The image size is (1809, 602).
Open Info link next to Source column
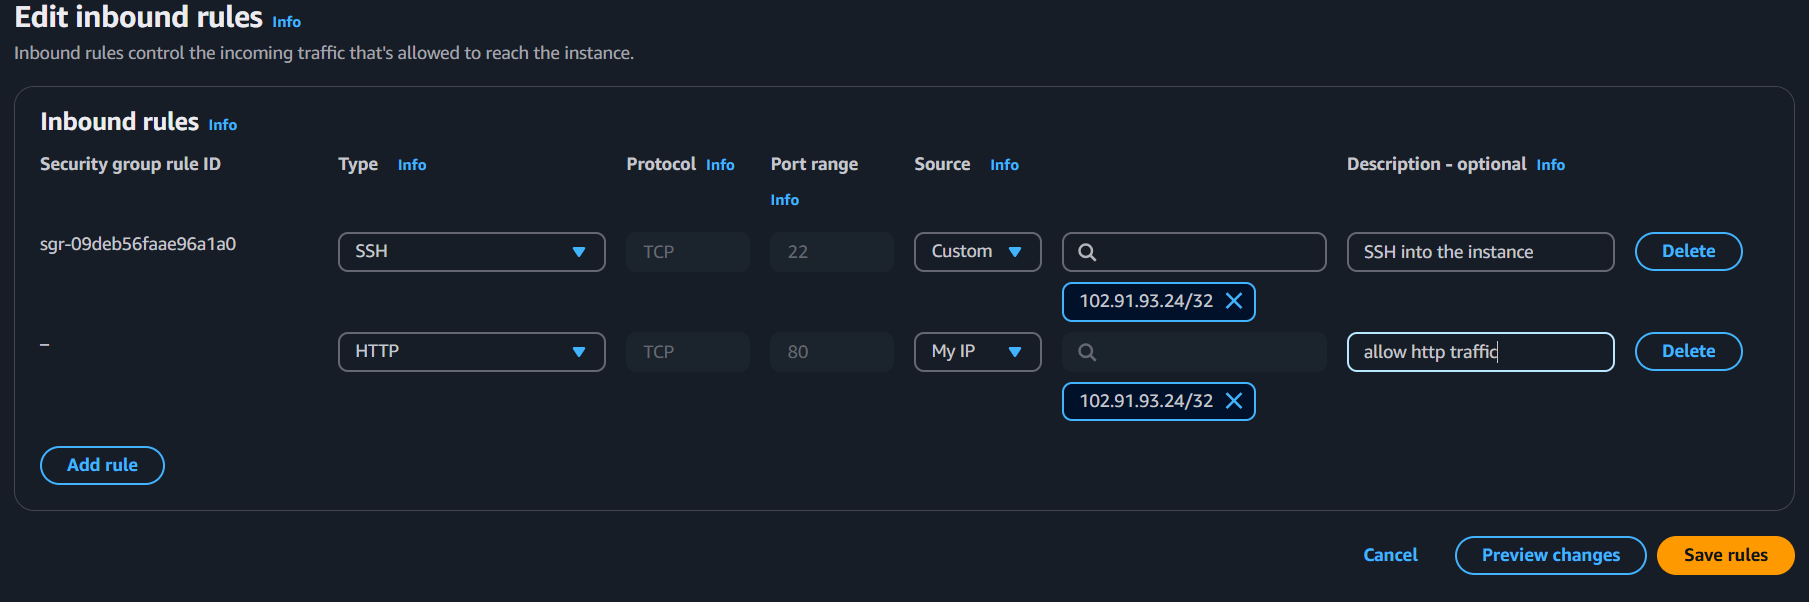point(1005,165)
